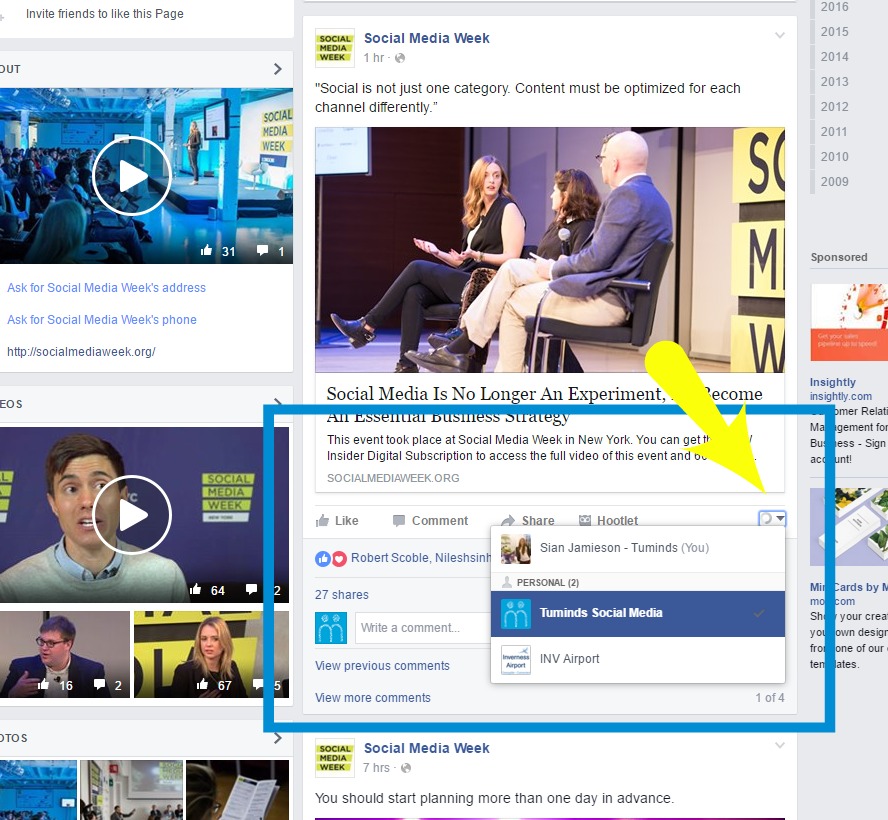The height and width of the screenshot is (820, 888).
Task: Like the Social Media Week post
Action: tap(337, 520)
